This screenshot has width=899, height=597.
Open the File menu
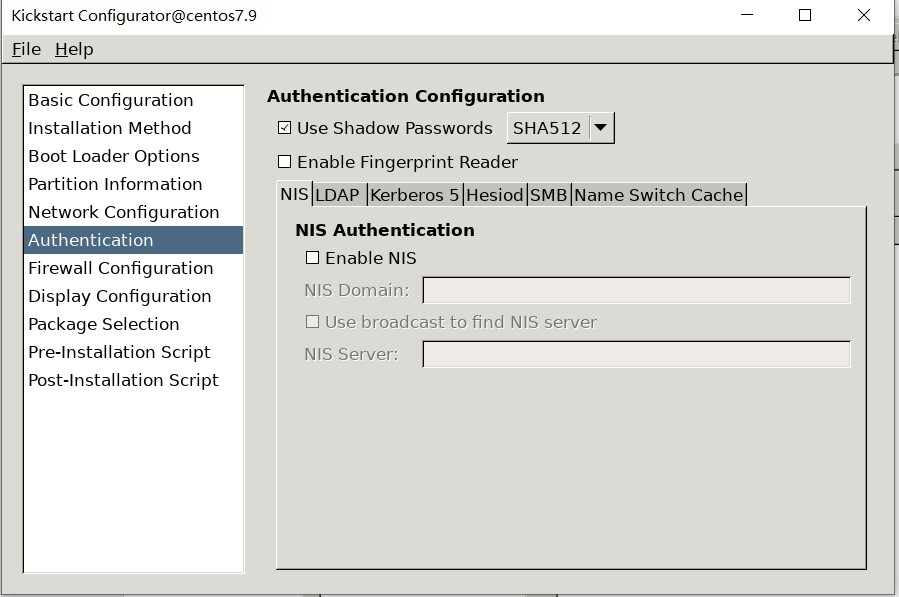click(x=26, y=49)
